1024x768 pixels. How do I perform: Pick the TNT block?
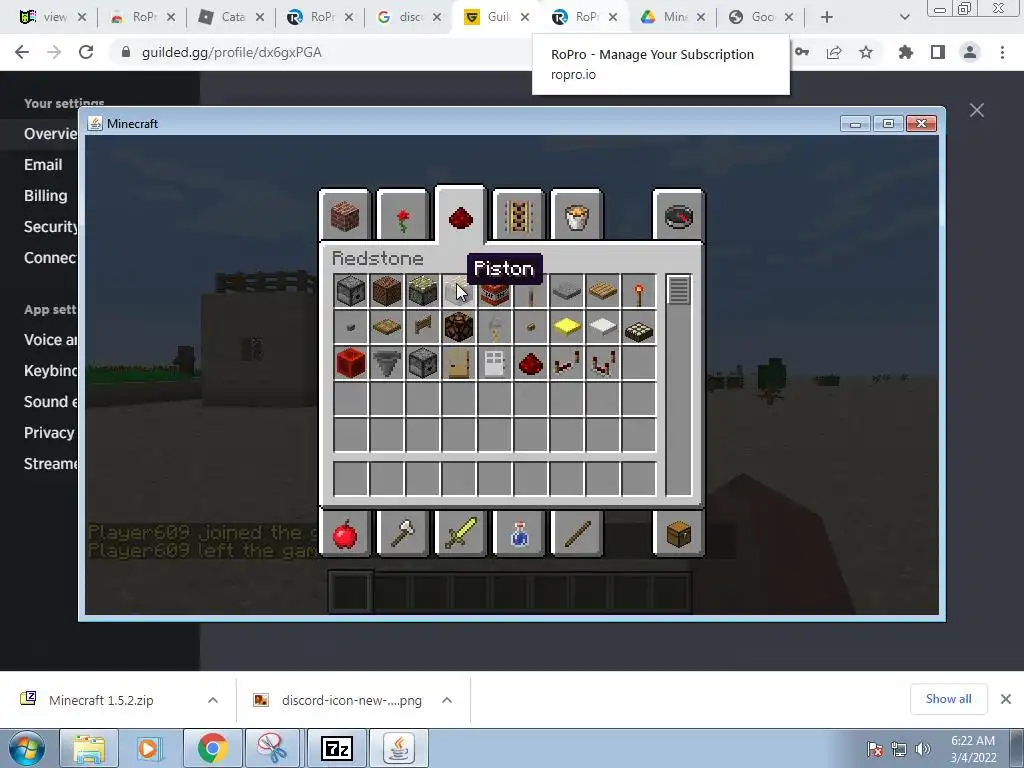click(494, 295)
